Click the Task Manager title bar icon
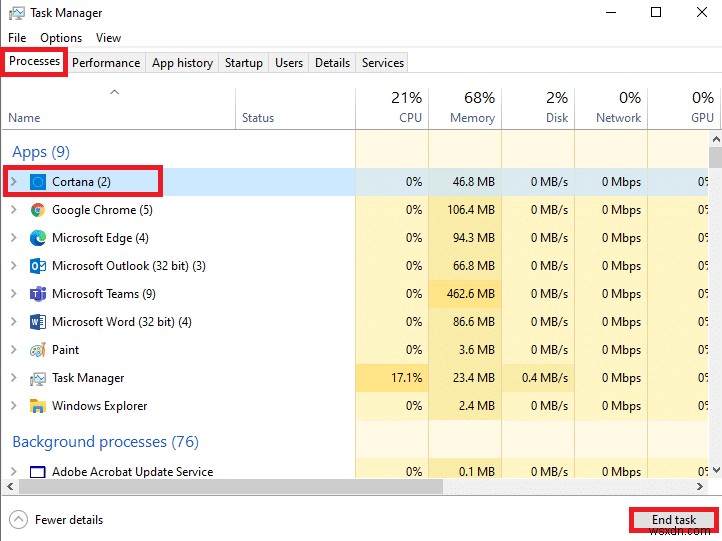The image size is (722, 541). 17,13
